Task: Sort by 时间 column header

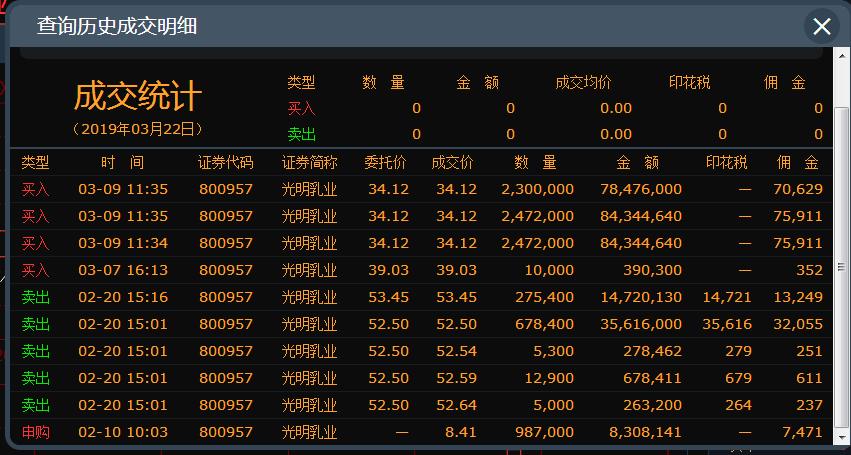Action: point(122,163)
